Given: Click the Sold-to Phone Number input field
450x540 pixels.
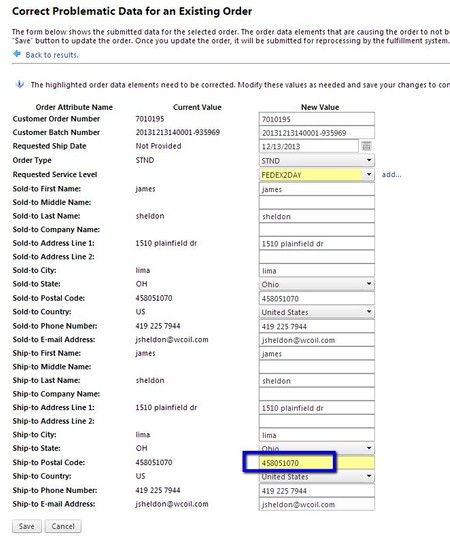Looking at the screenshot, I should pos(316,326).
